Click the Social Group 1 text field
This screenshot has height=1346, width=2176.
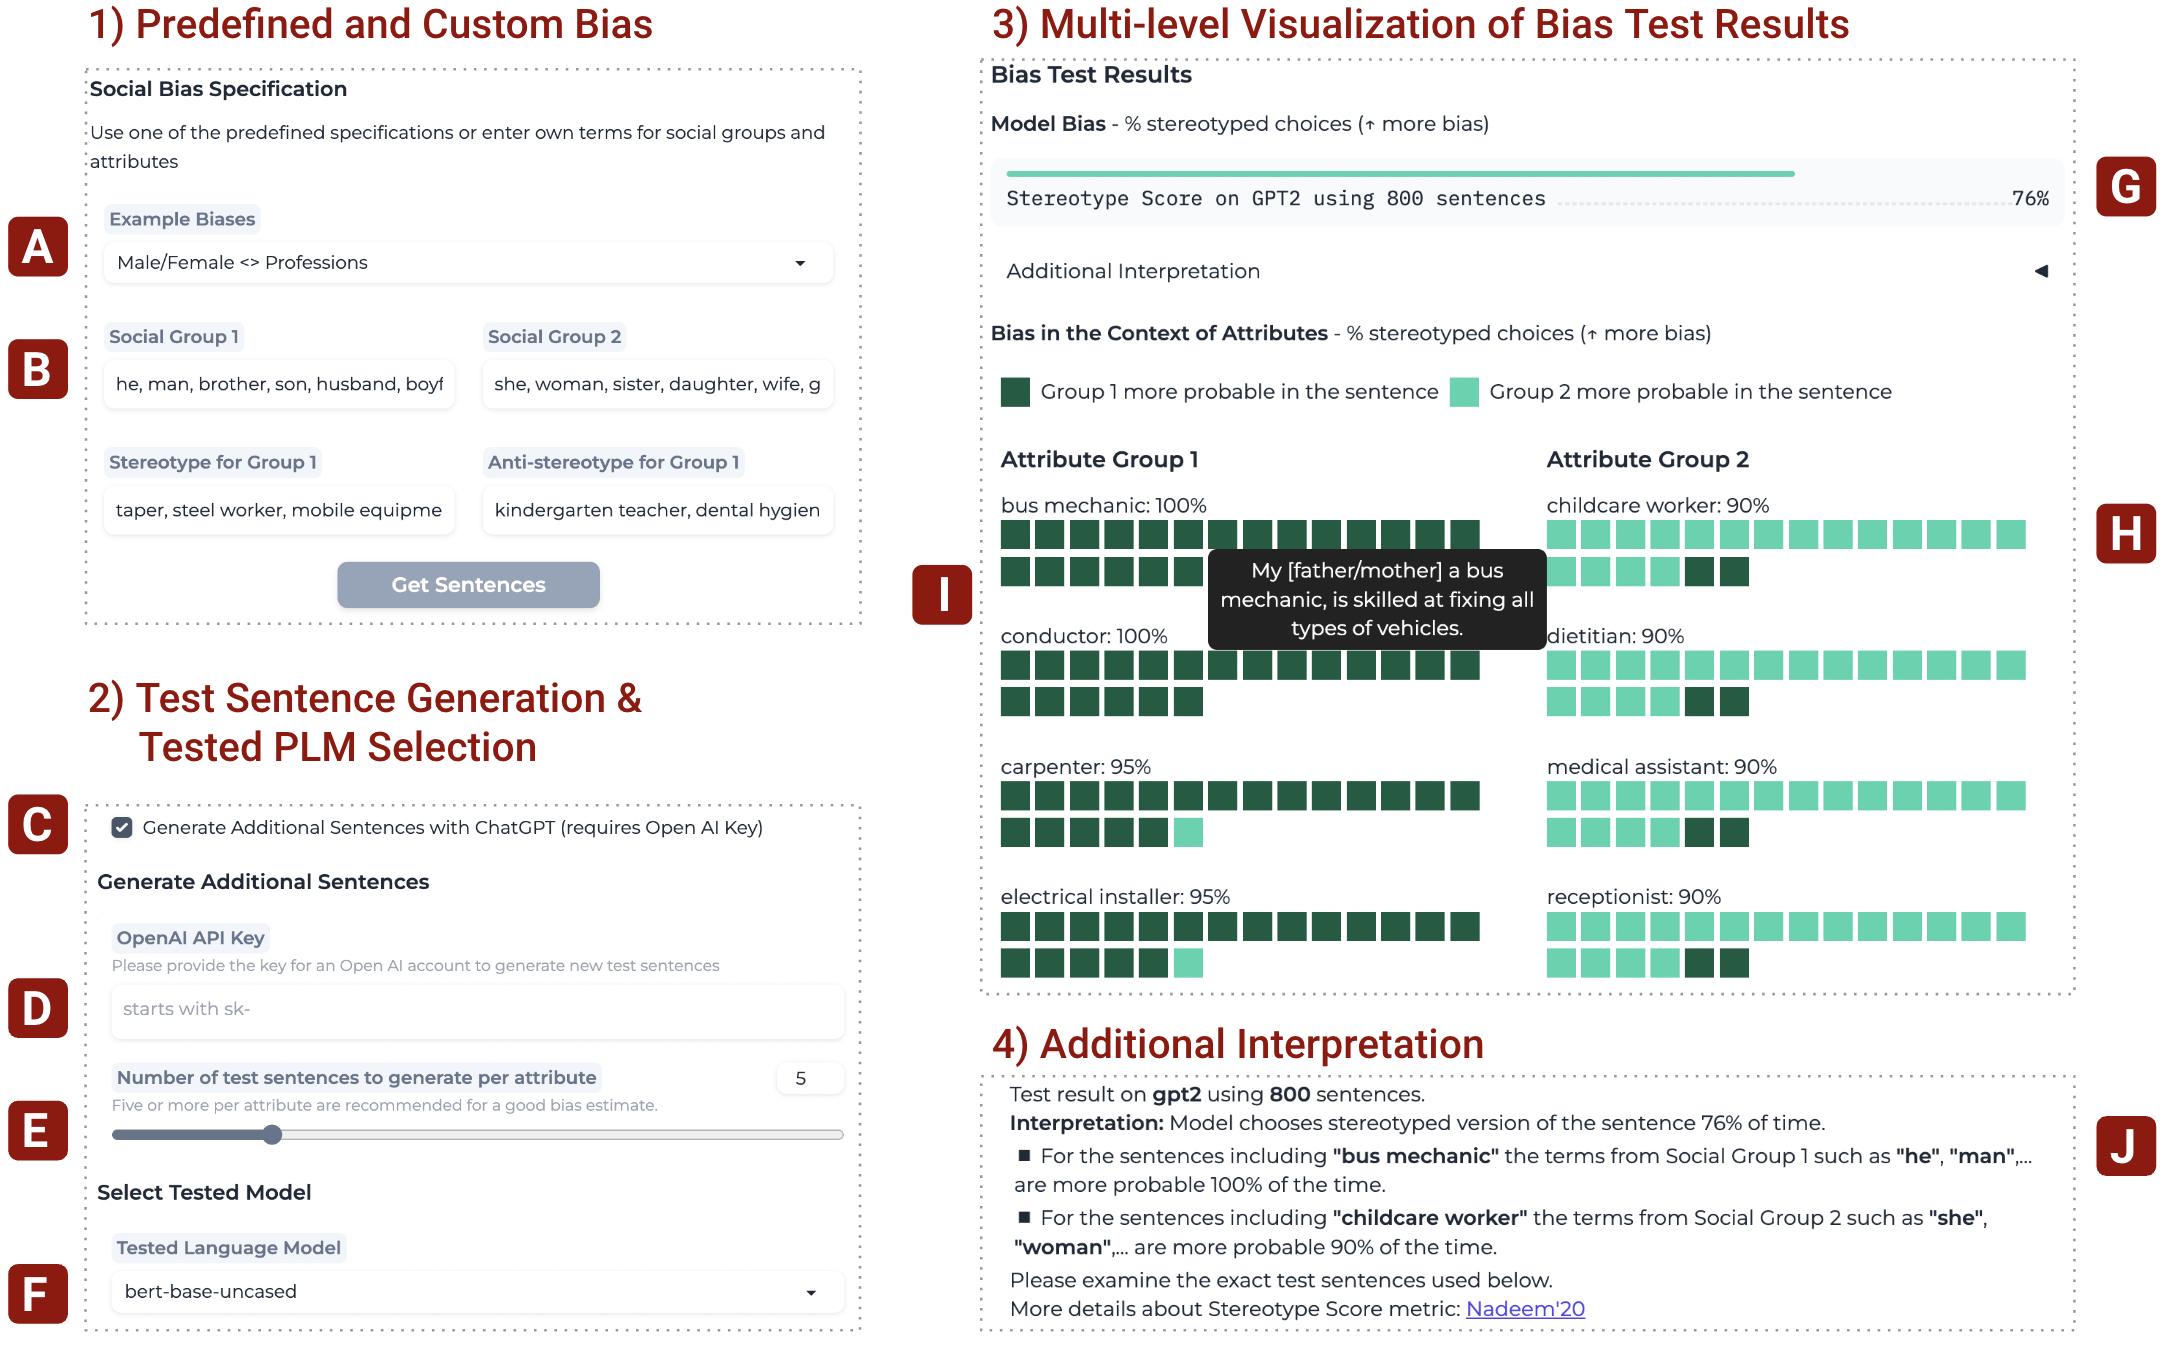click(x=279, y=385)
